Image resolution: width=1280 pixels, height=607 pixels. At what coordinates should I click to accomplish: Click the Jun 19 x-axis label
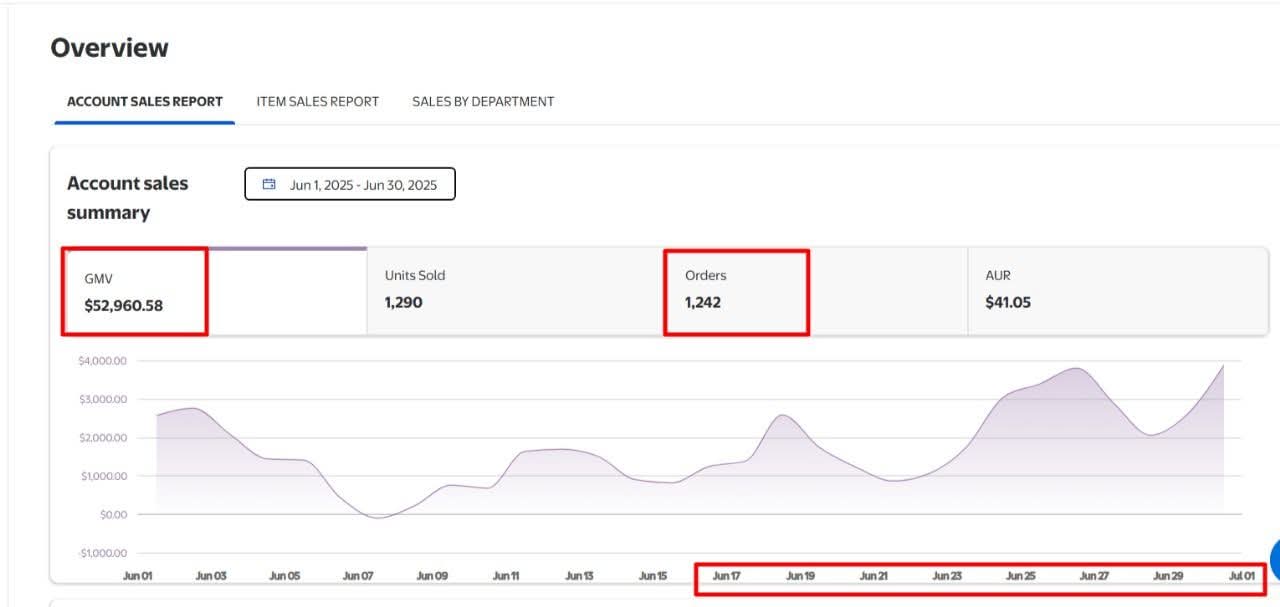(x=800, y=576)
